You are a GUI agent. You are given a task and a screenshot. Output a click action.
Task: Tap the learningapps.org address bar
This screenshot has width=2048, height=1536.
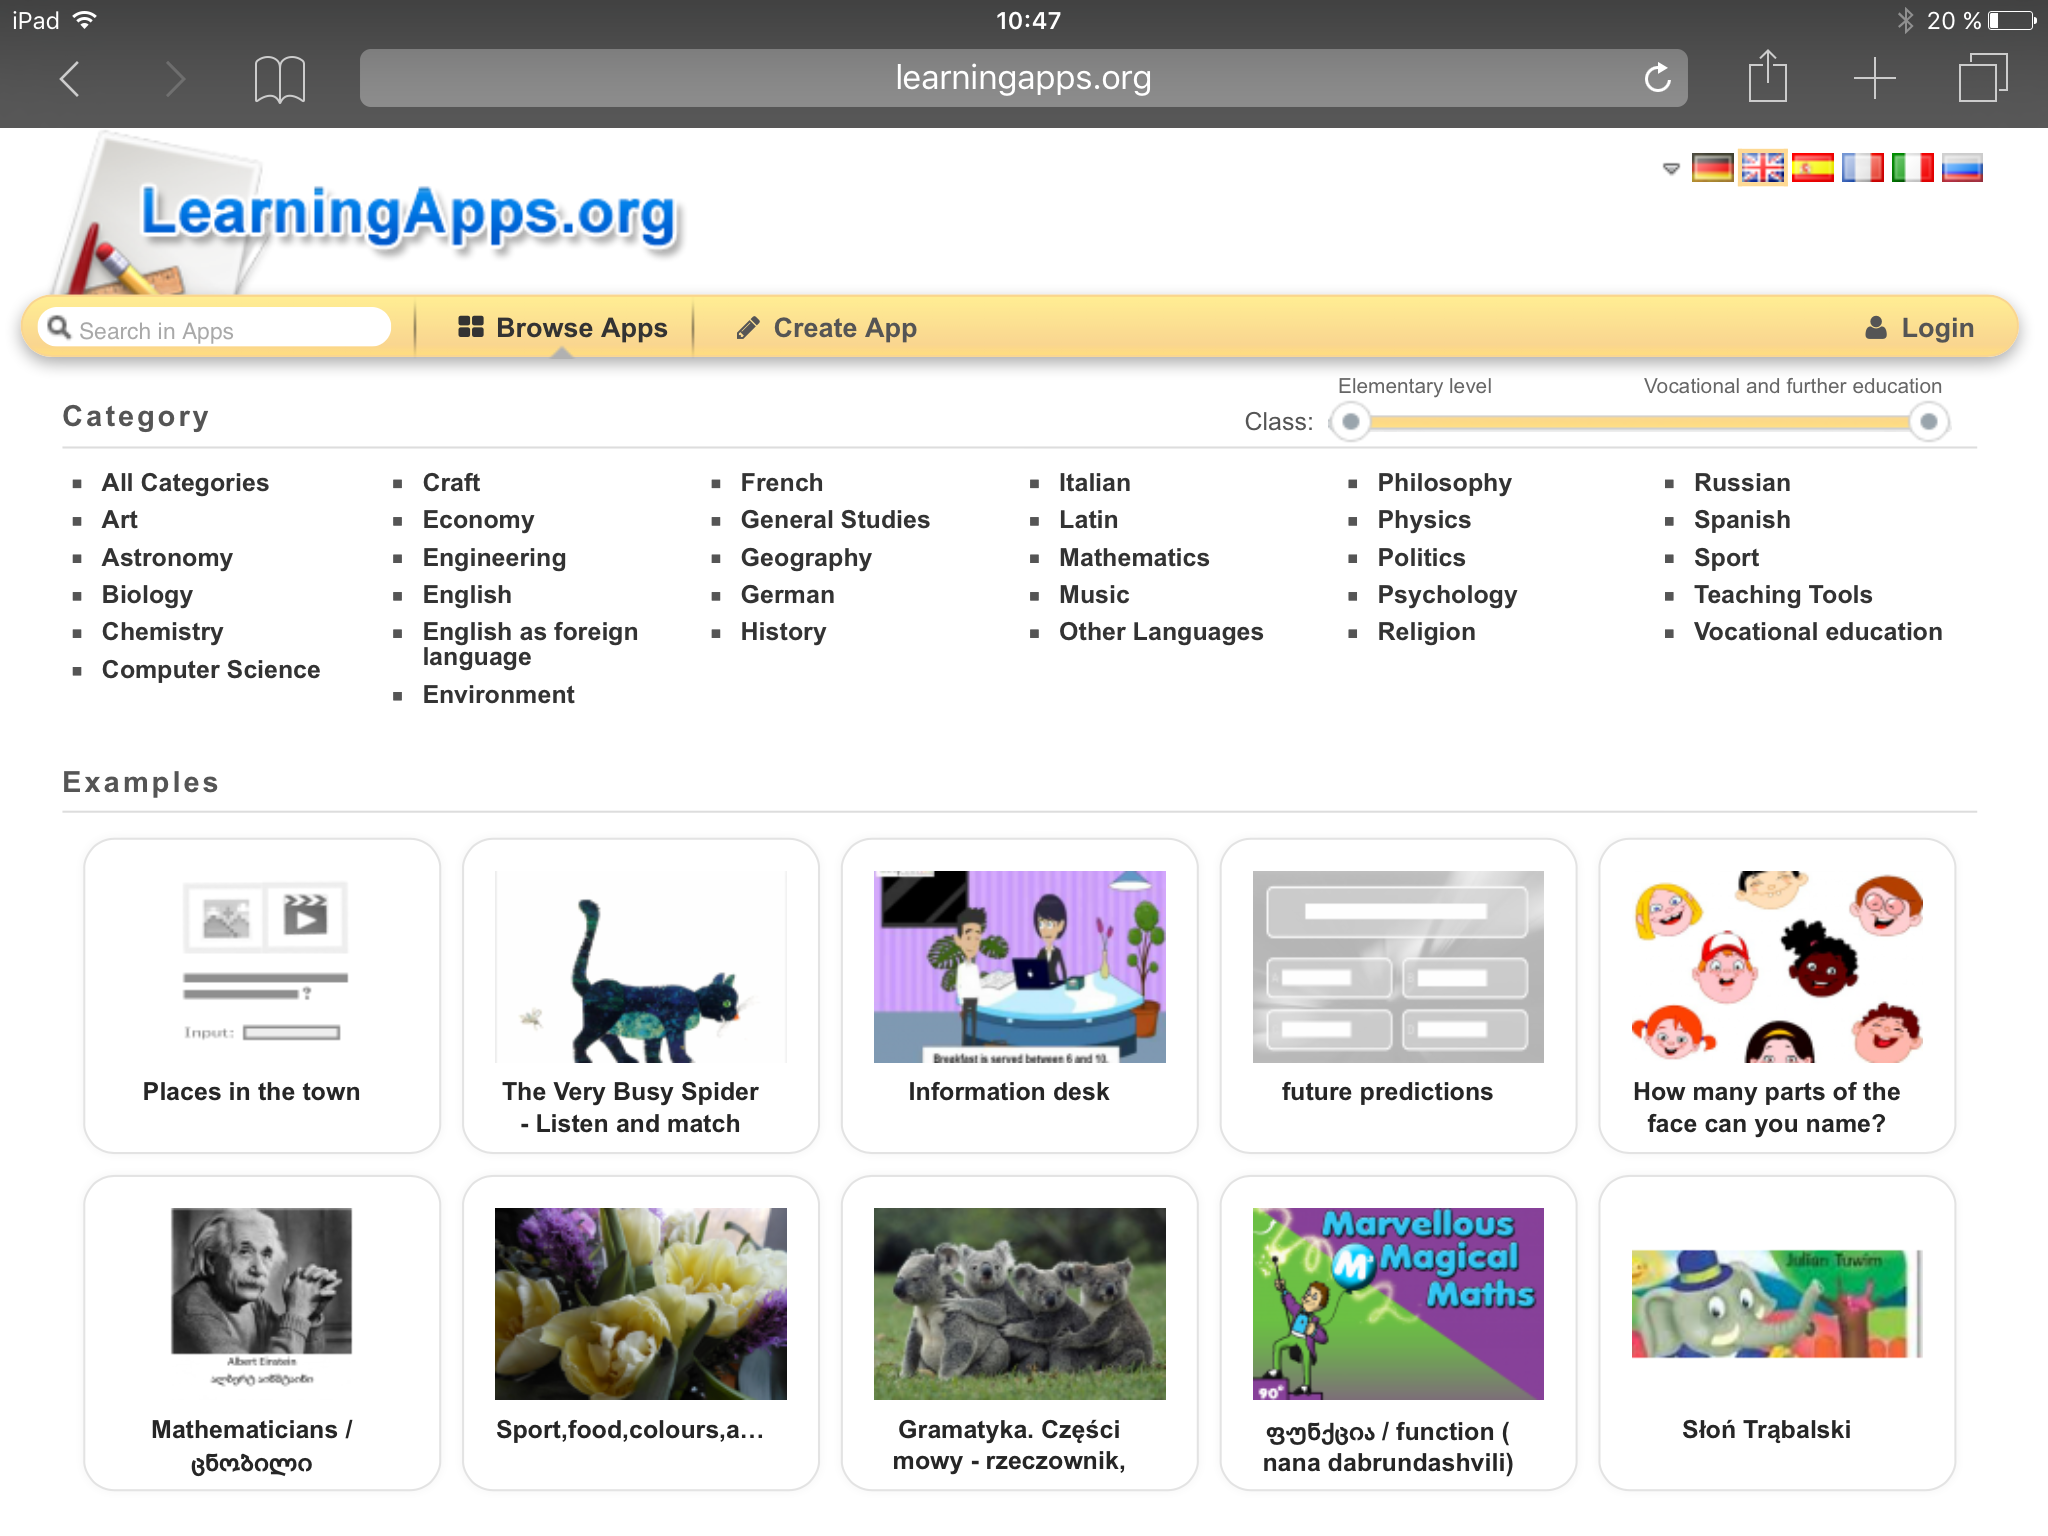coord(1023,78)
